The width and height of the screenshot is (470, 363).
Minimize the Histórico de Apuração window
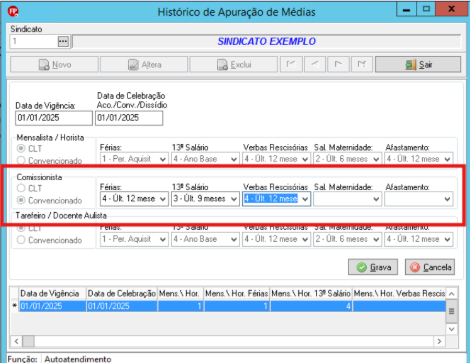[406, 9]
